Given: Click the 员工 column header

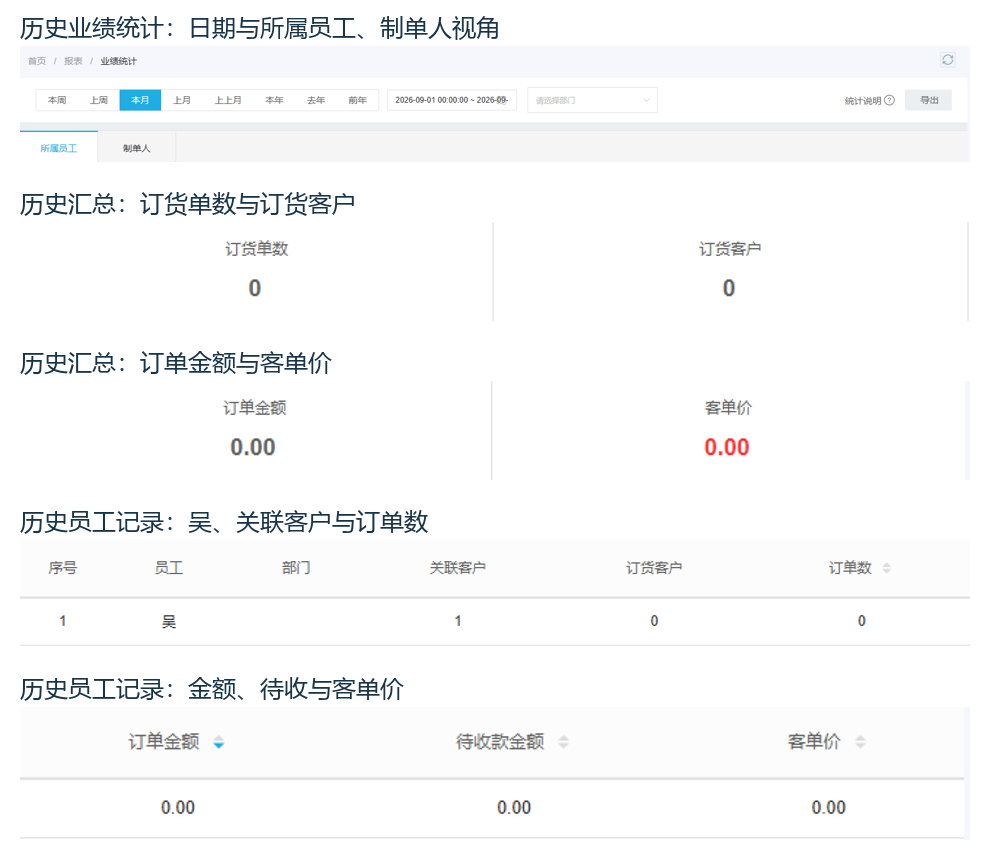Looking at the screenshot, I should (168, 567).
